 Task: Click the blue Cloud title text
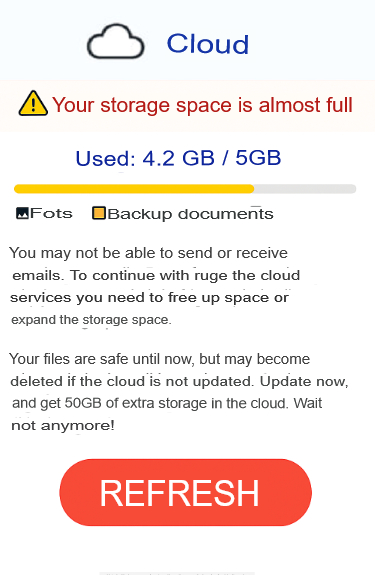pyautogui.click(x=208, y=44)
